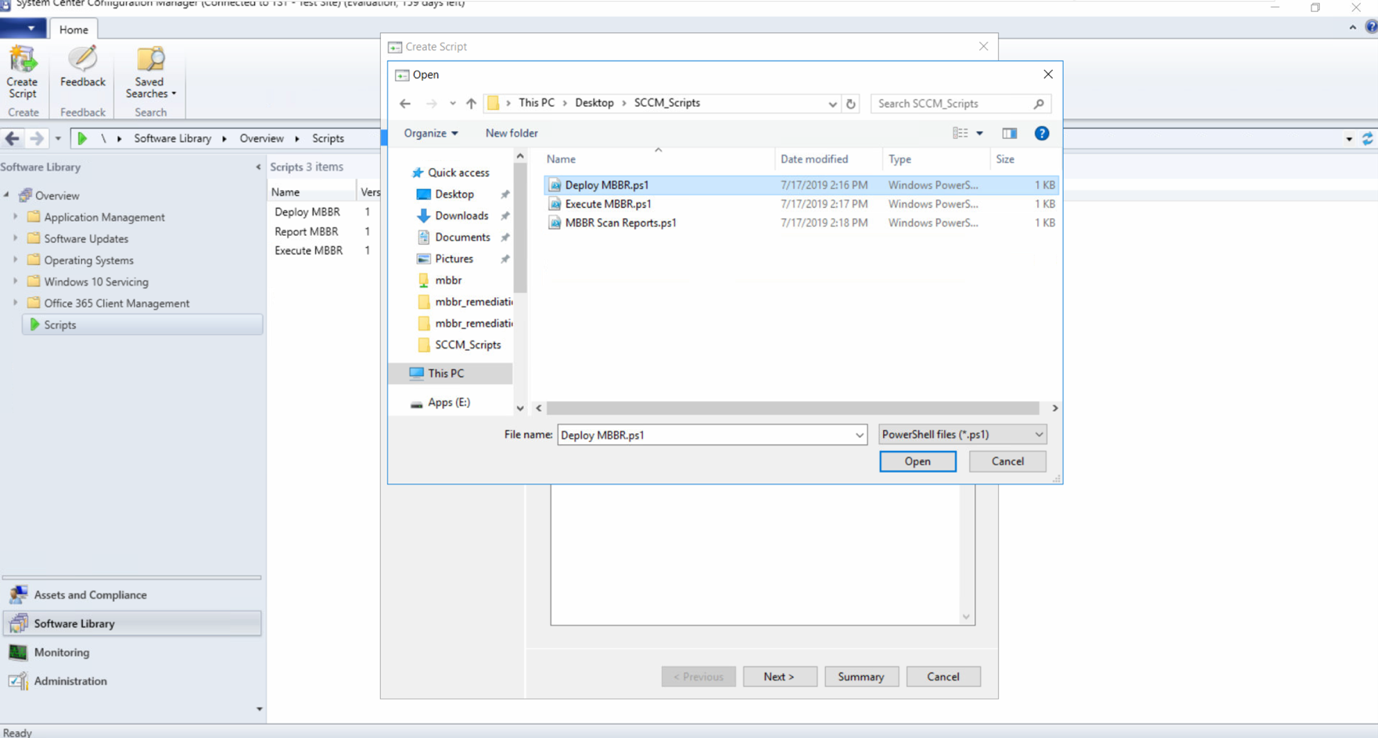Screen dimensions: 1378x738
Task: Select Report MBBR in the Scripts list
Action: [x=306, y=231]
